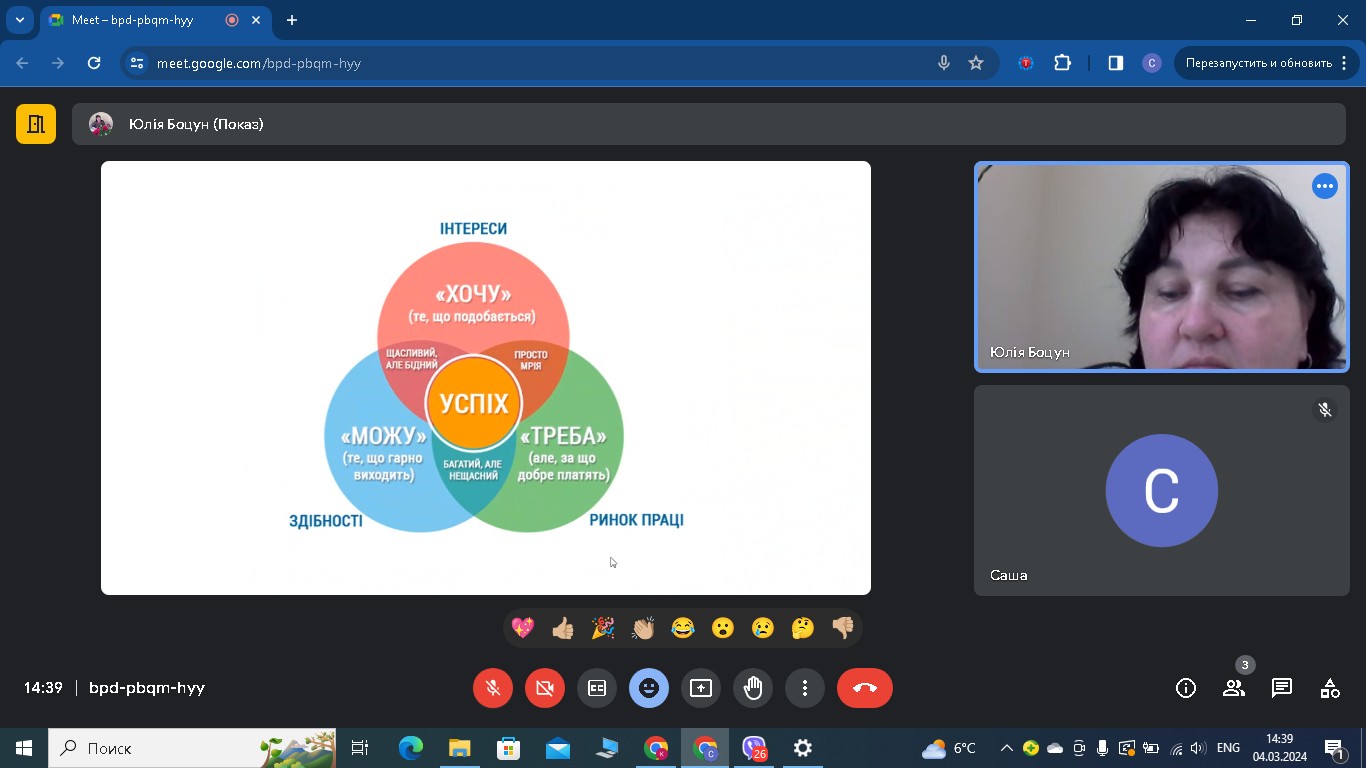Hide the emoji reactions bar
Screen dimensions: 1366x768
click(649, 688)
